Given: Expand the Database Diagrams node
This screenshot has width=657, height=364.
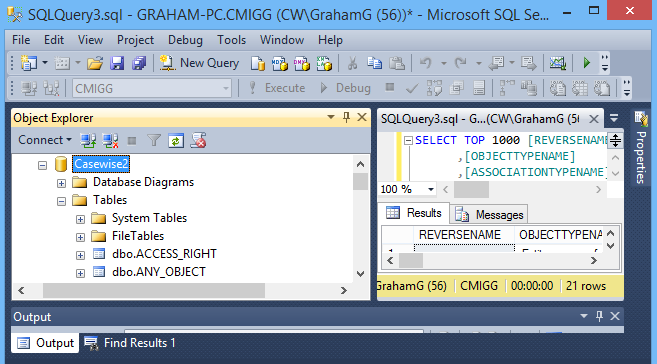Looking at the screenshot, I should point(61,183).
